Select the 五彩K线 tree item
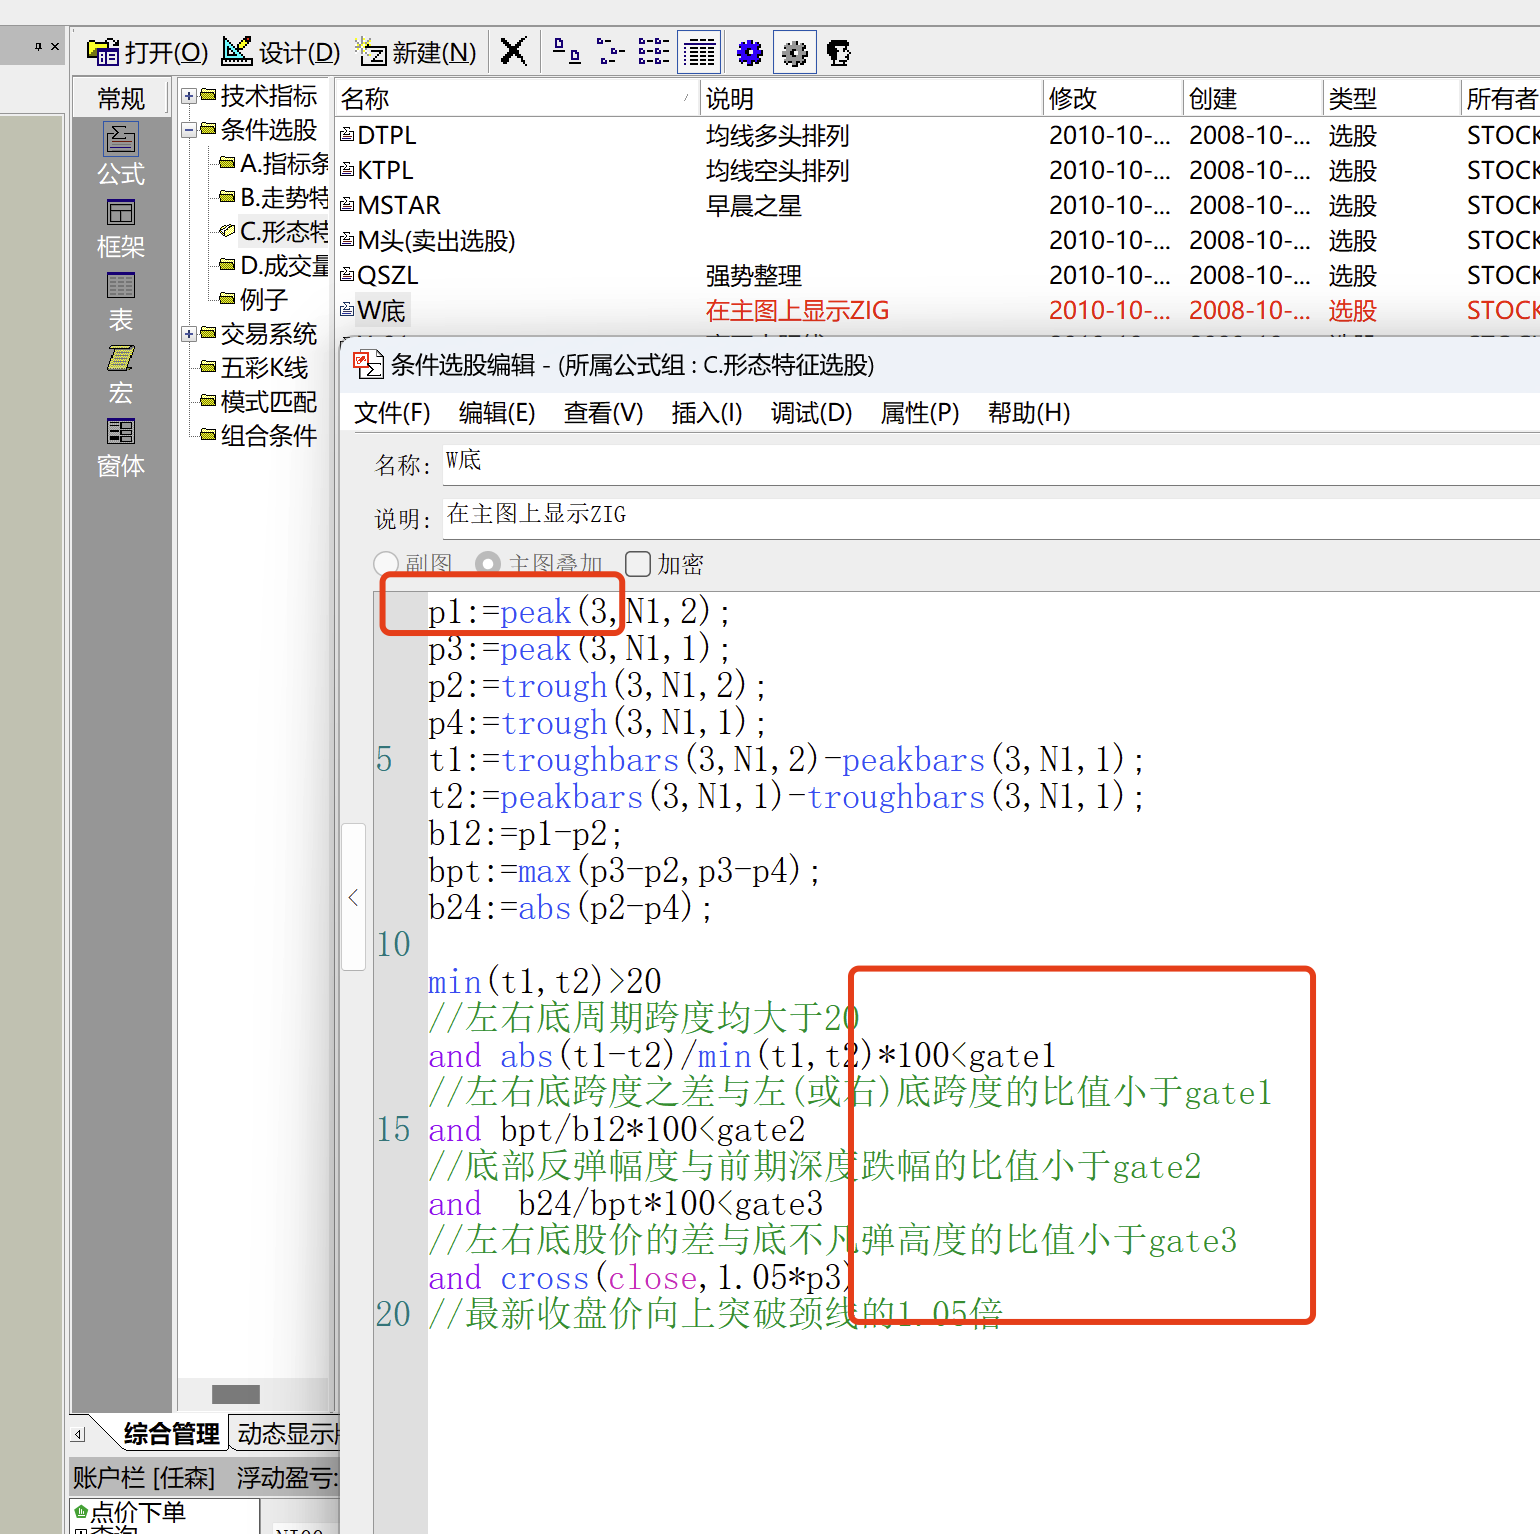This screenshot has height=1534, width=1540. pyautogui.click(x=264, y=368)
